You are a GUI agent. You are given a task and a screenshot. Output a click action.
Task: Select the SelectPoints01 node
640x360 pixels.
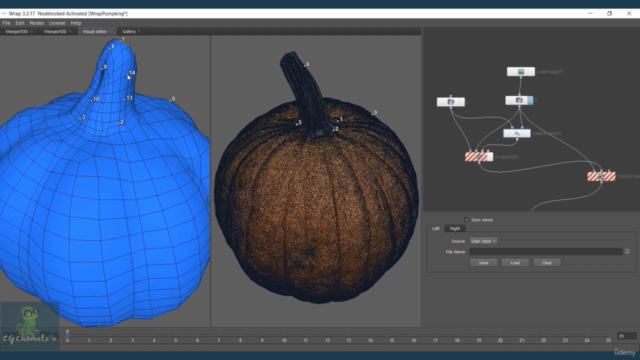pyautogui.click(x=517, y=133)
